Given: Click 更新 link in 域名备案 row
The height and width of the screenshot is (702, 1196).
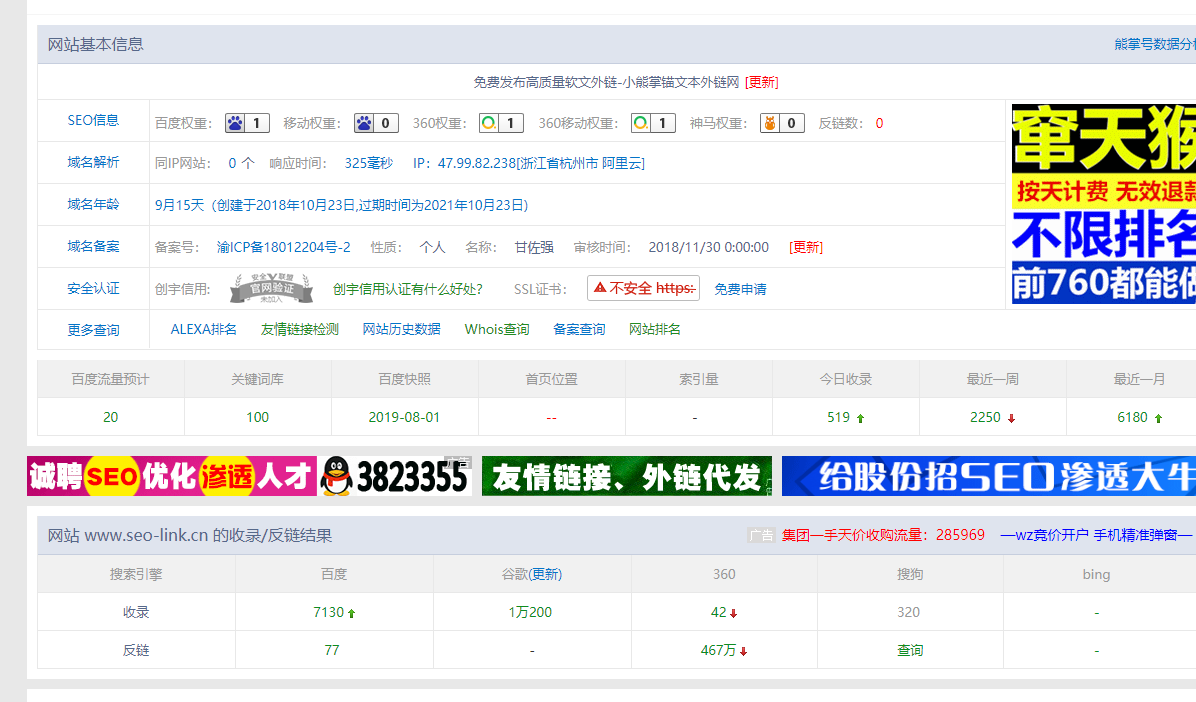Looking at the screenshot, I should point(806,247).
